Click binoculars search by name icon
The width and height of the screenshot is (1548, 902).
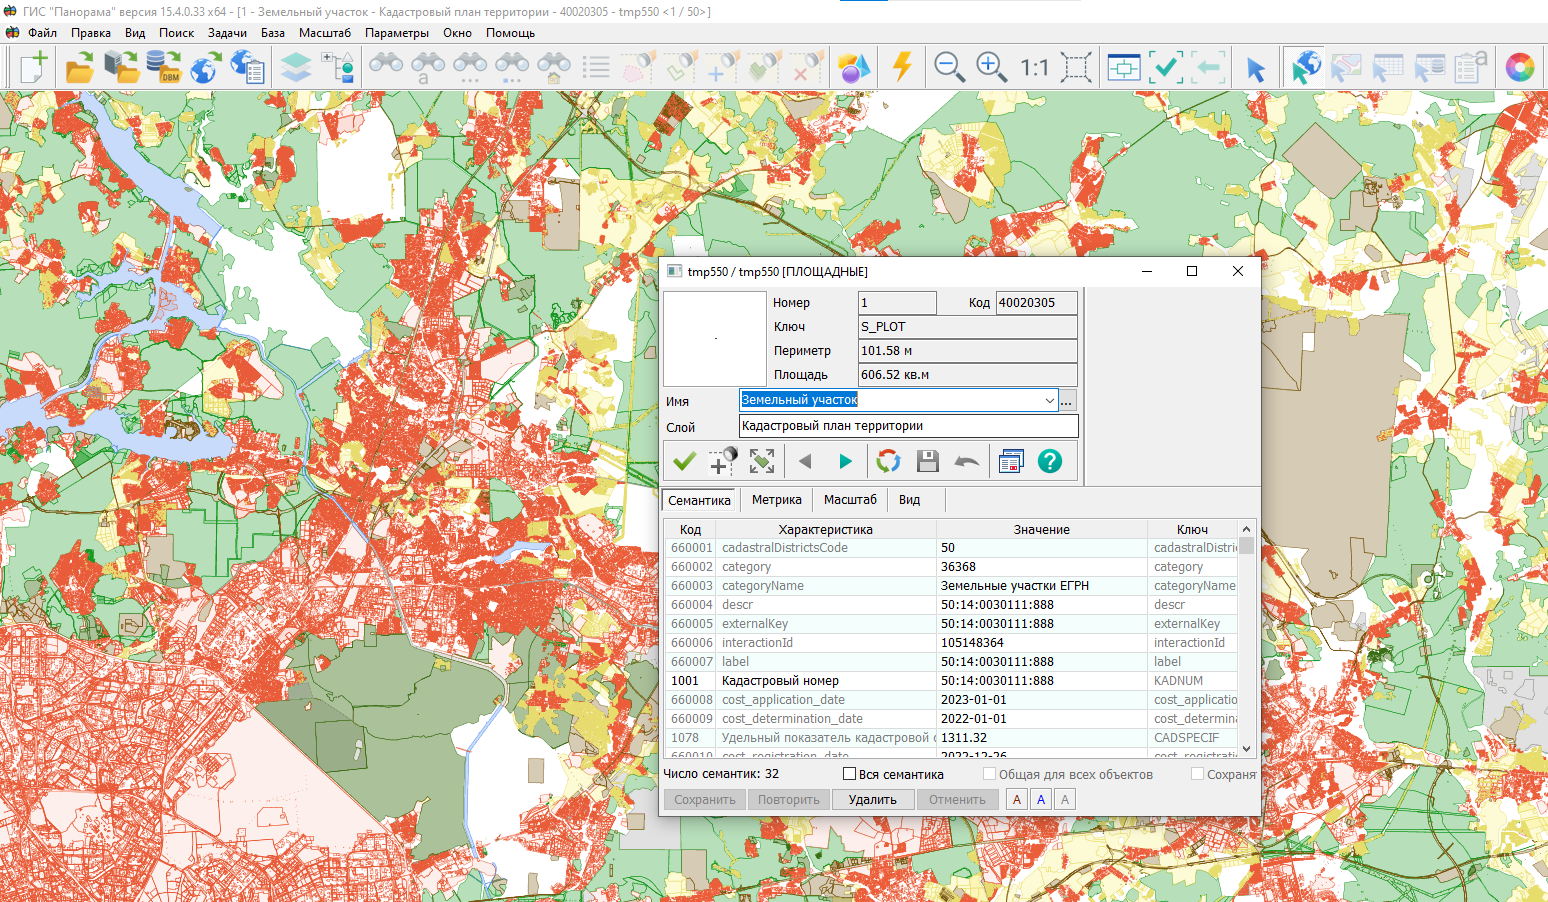click(x=428, y=68)
